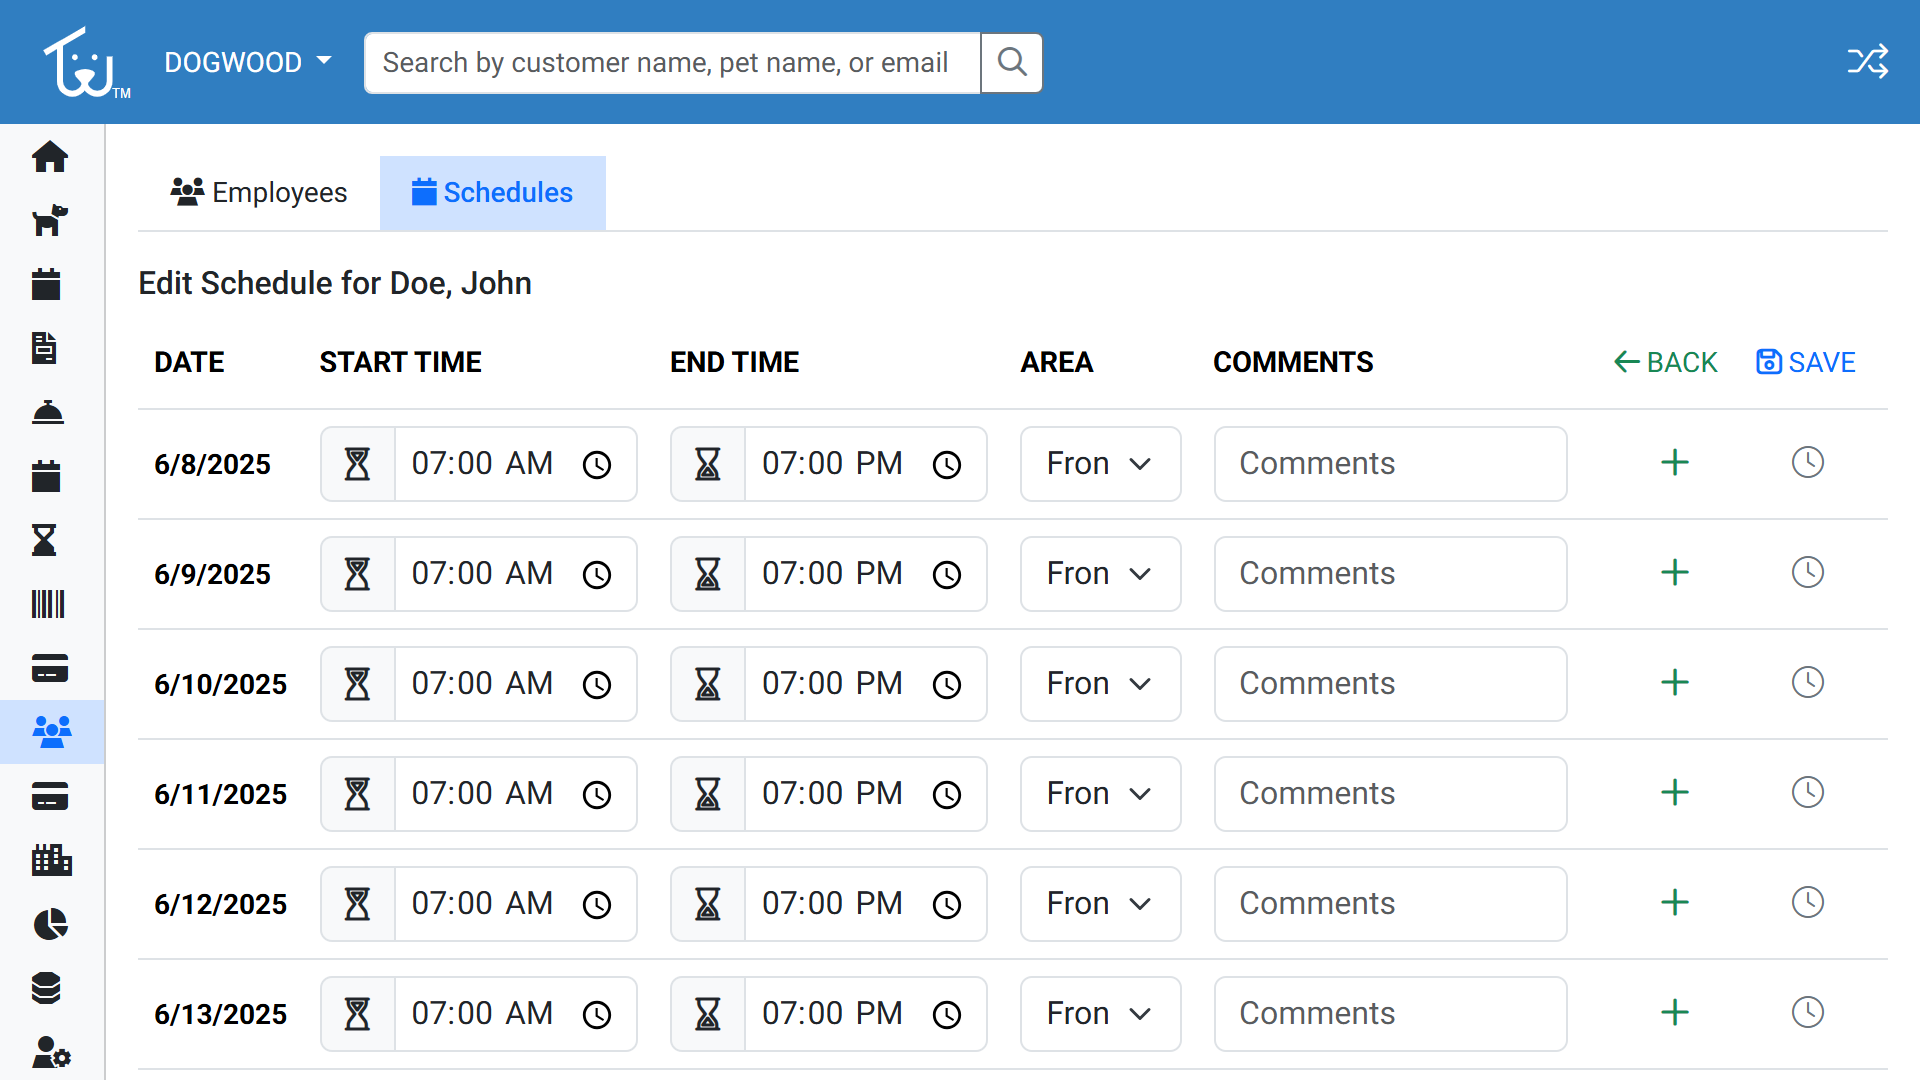1920x1080 pixels.
Task: Expand the DOGWOOD location dropdown
Action: click(x=248, y=62)
